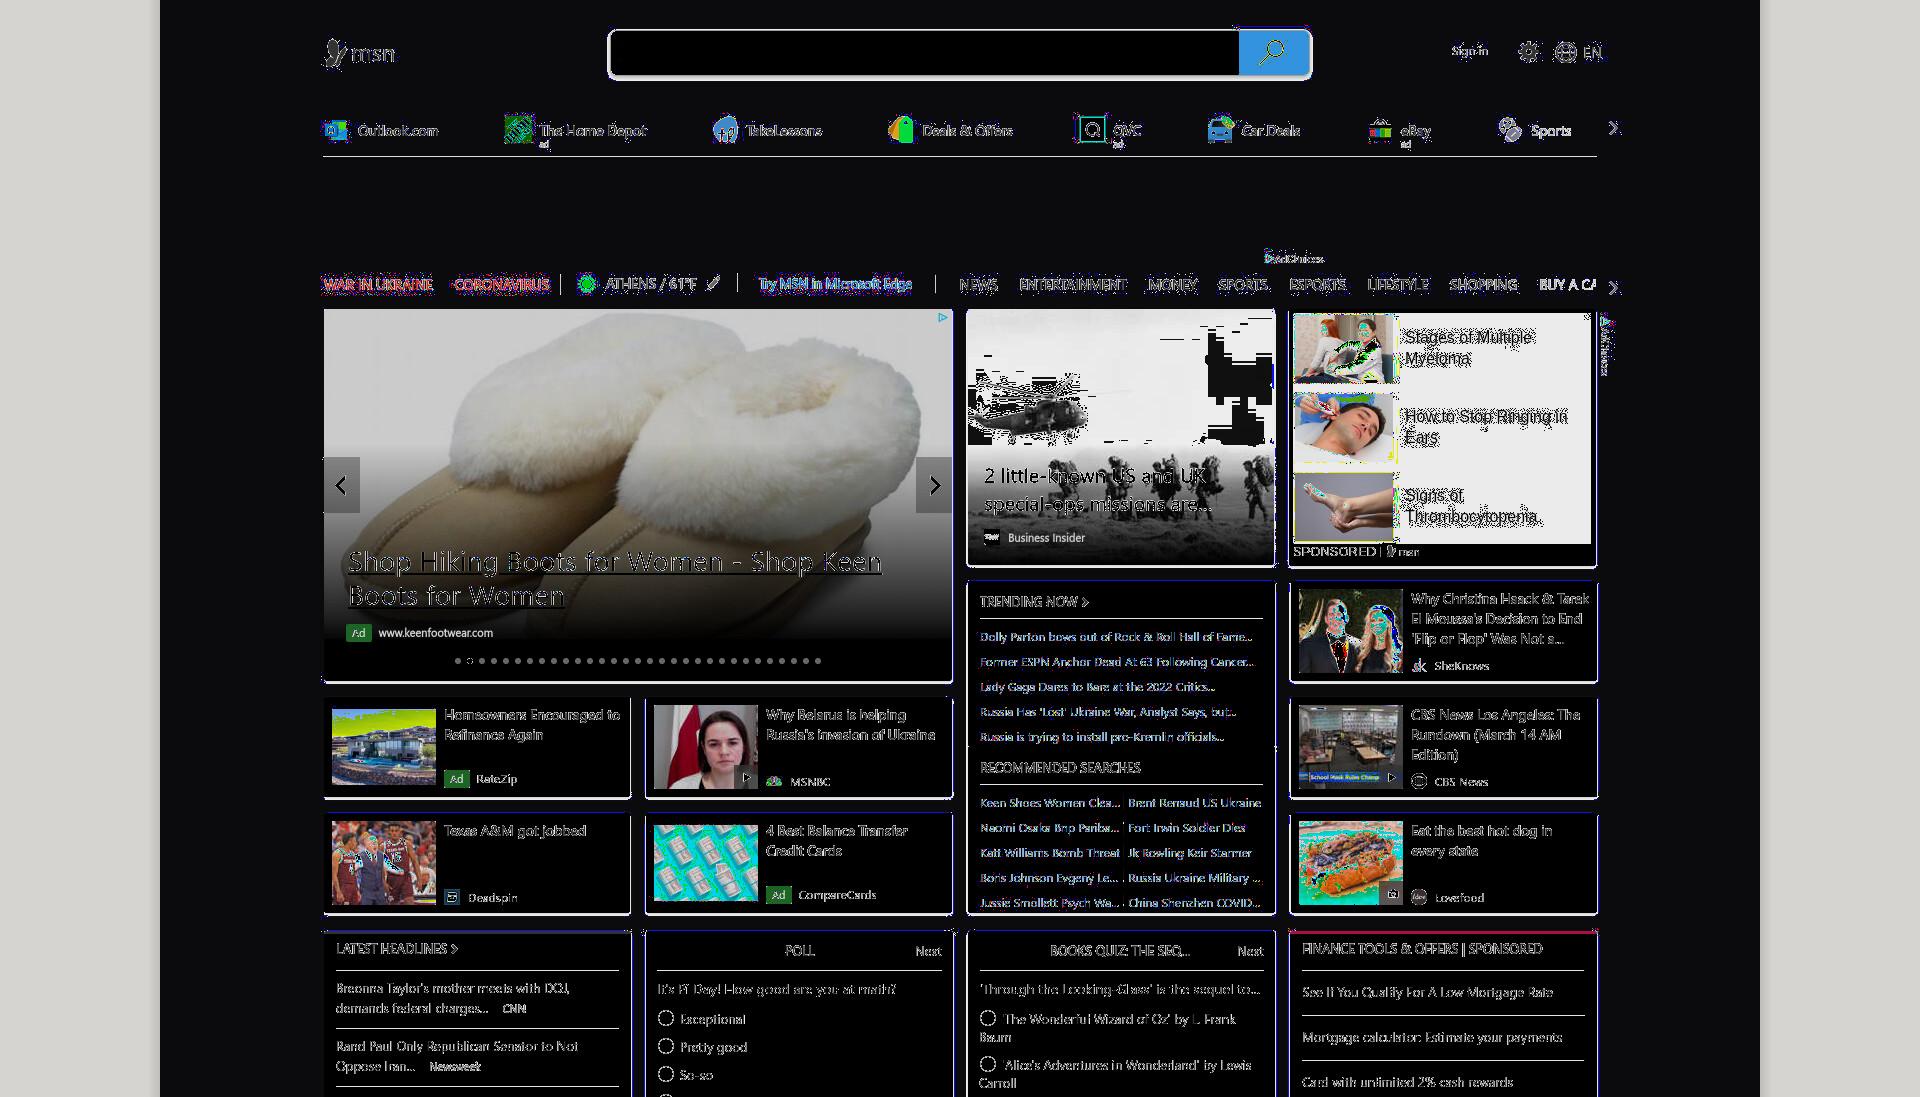1920x1097 pixels.
Task: Go to NEWS category
Action: click(978, 285)
